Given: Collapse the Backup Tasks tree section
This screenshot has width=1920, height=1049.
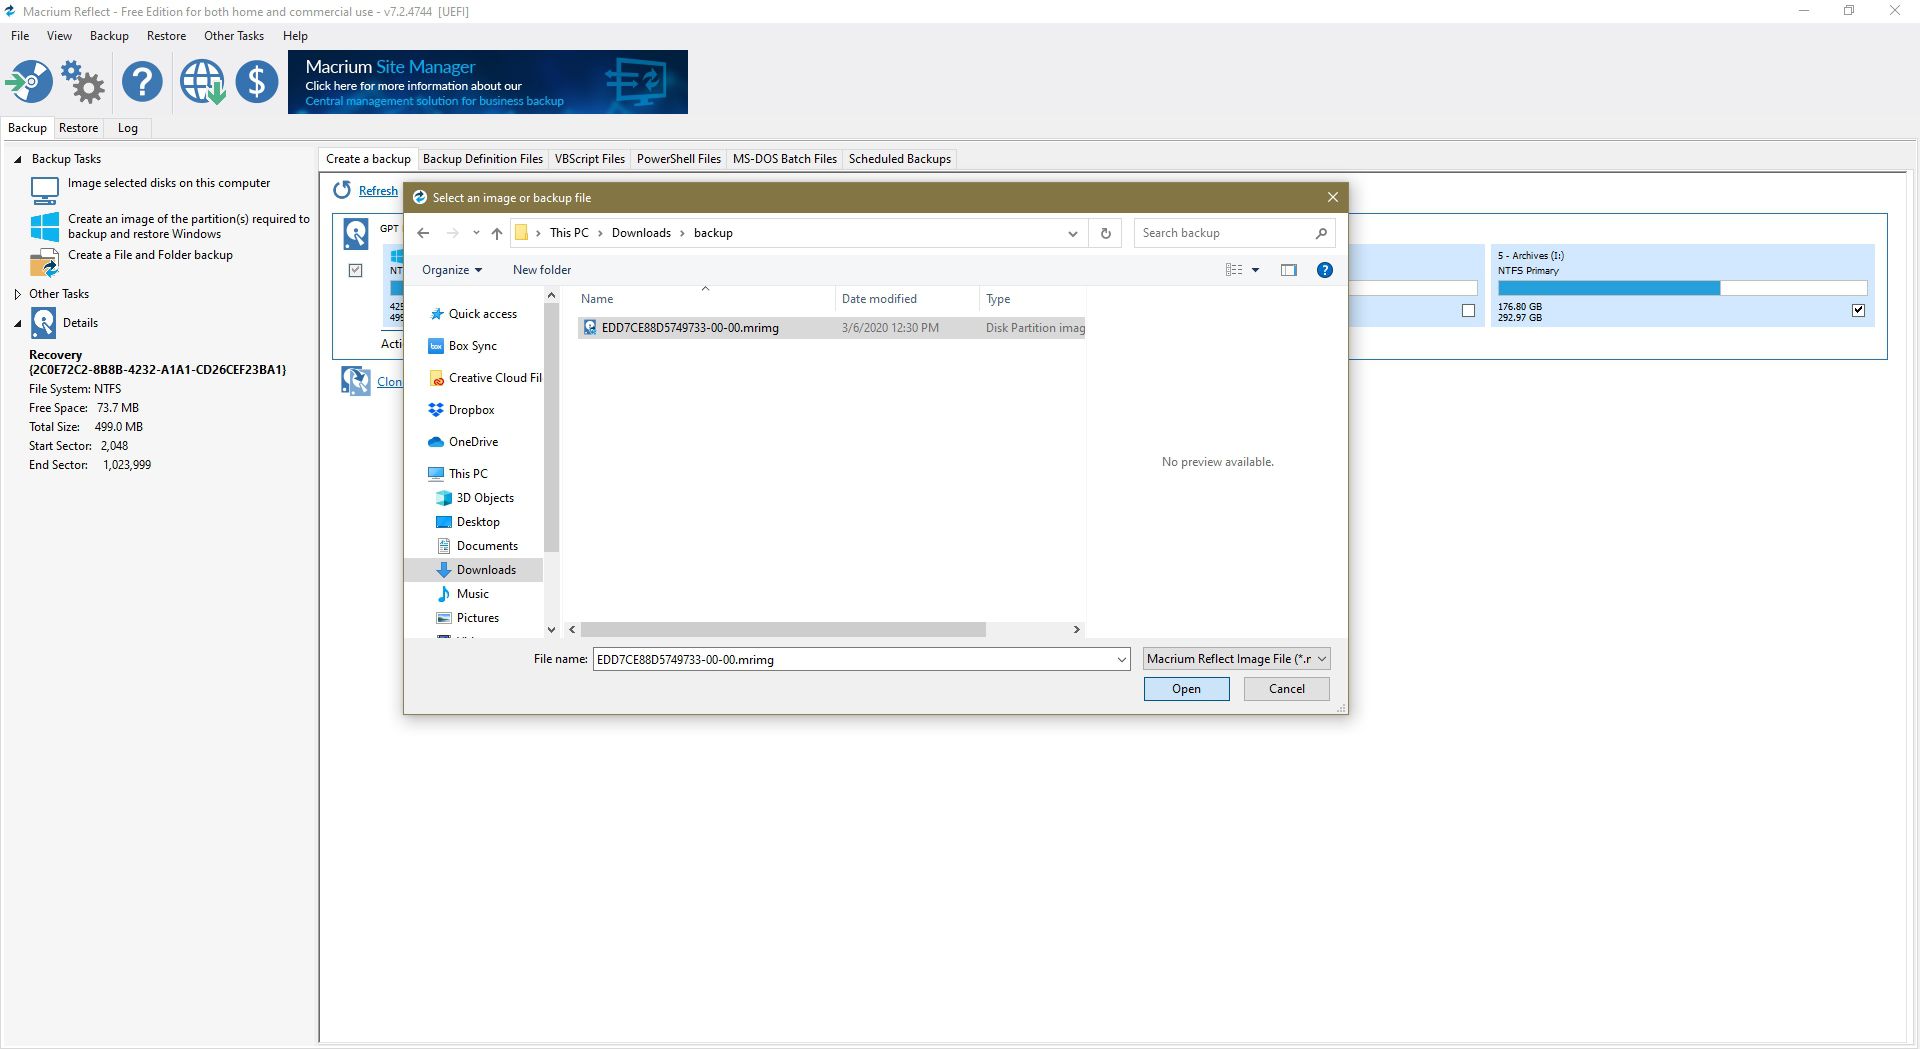Looking at the screenshot, I should click(x=17, y=159).
